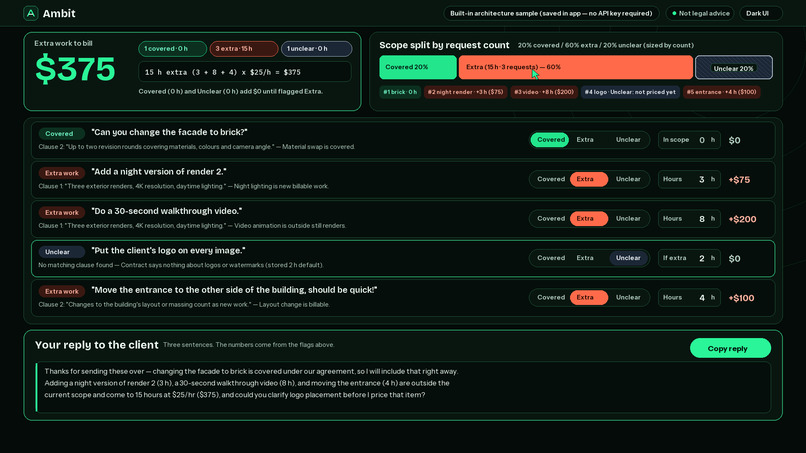The image size is (806, 453).
Task: Mark night version request as Unclear
Action: (628, 179)
